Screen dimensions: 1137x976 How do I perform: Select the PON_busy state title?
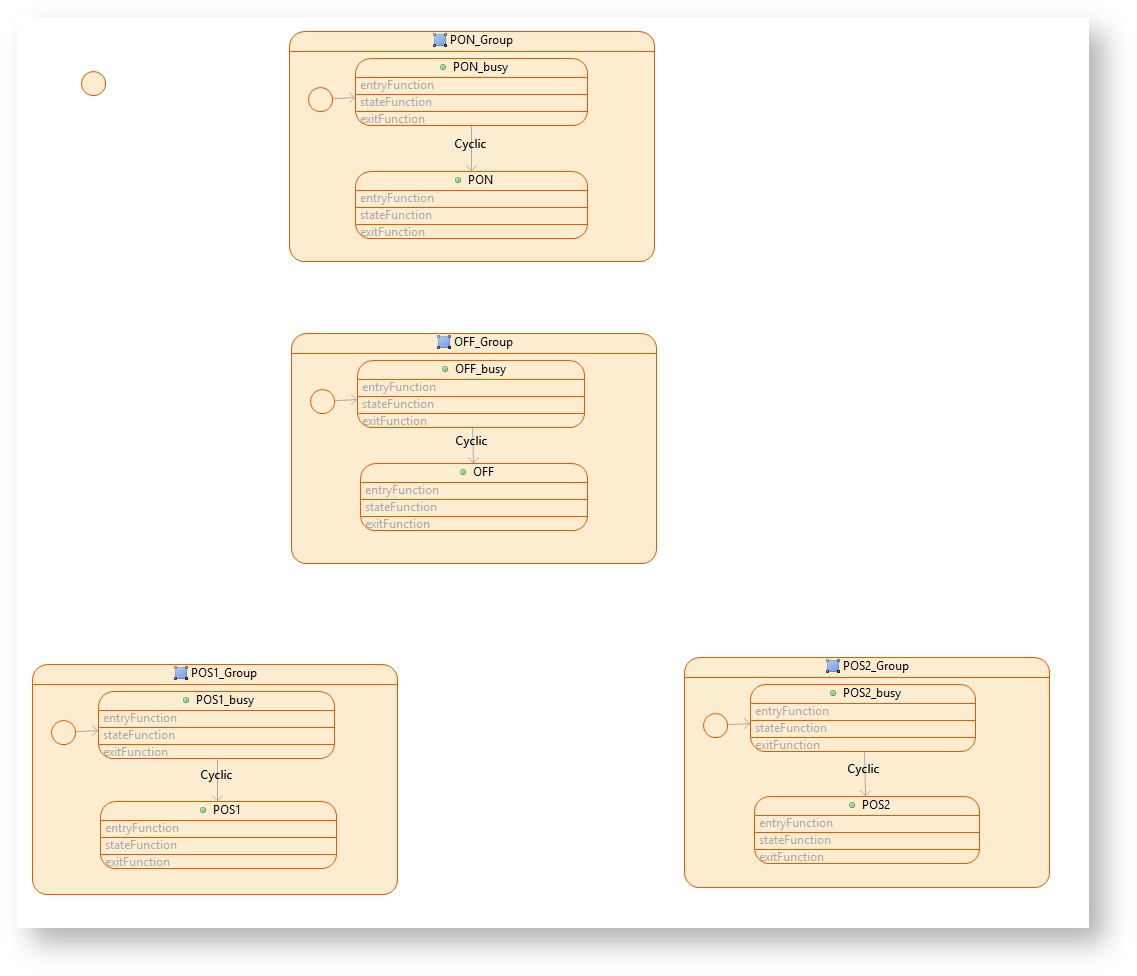pyautogui.click(x=480, y=67)
